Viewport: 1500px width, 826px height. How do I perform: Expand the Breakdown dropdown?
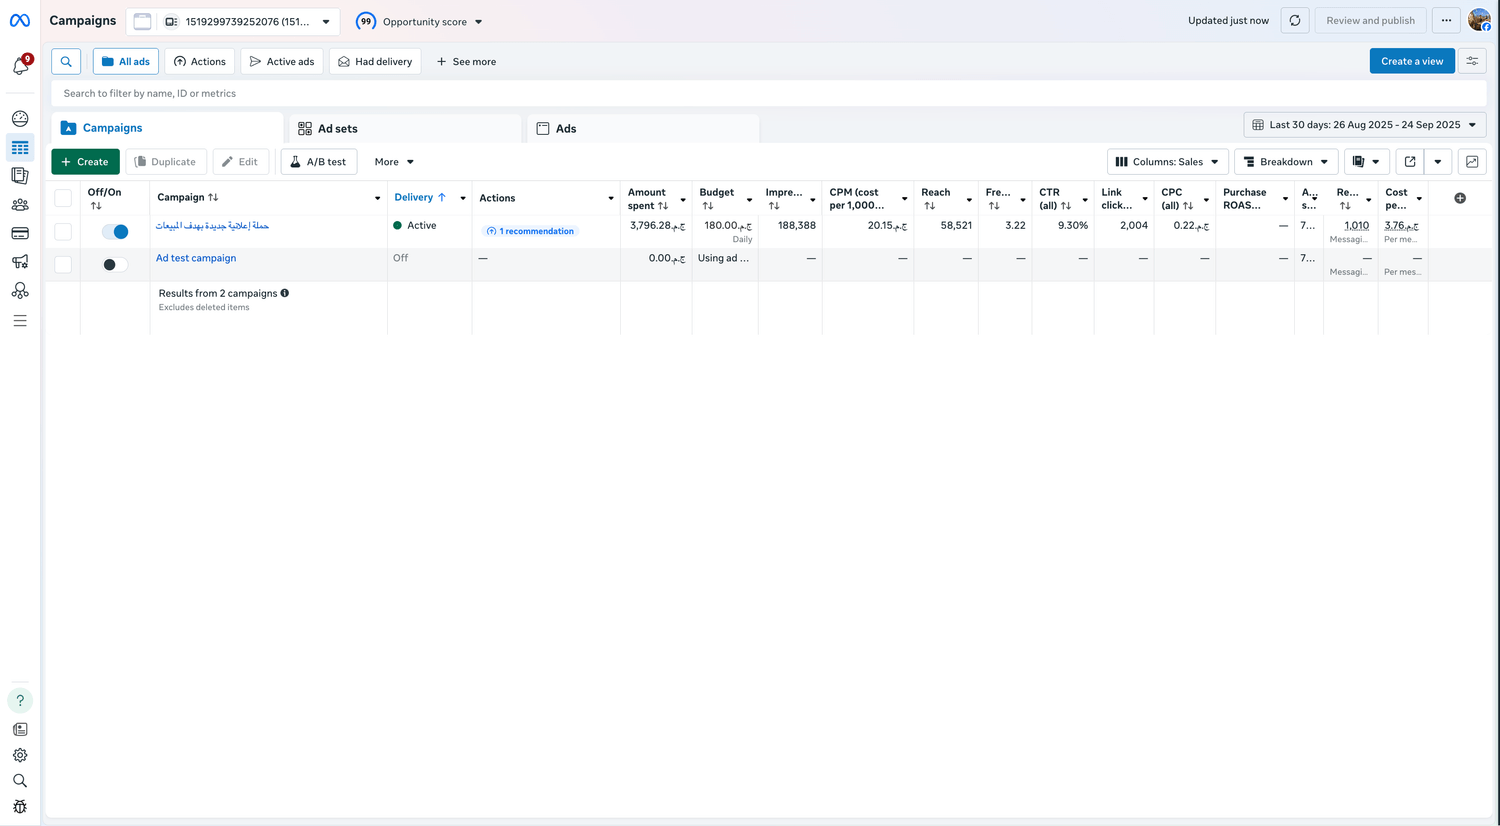point(1285,162)
